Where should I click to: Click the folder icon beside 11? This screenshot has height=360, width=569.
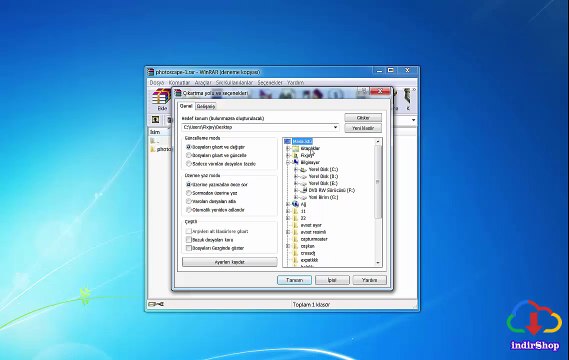click(295, 211)
